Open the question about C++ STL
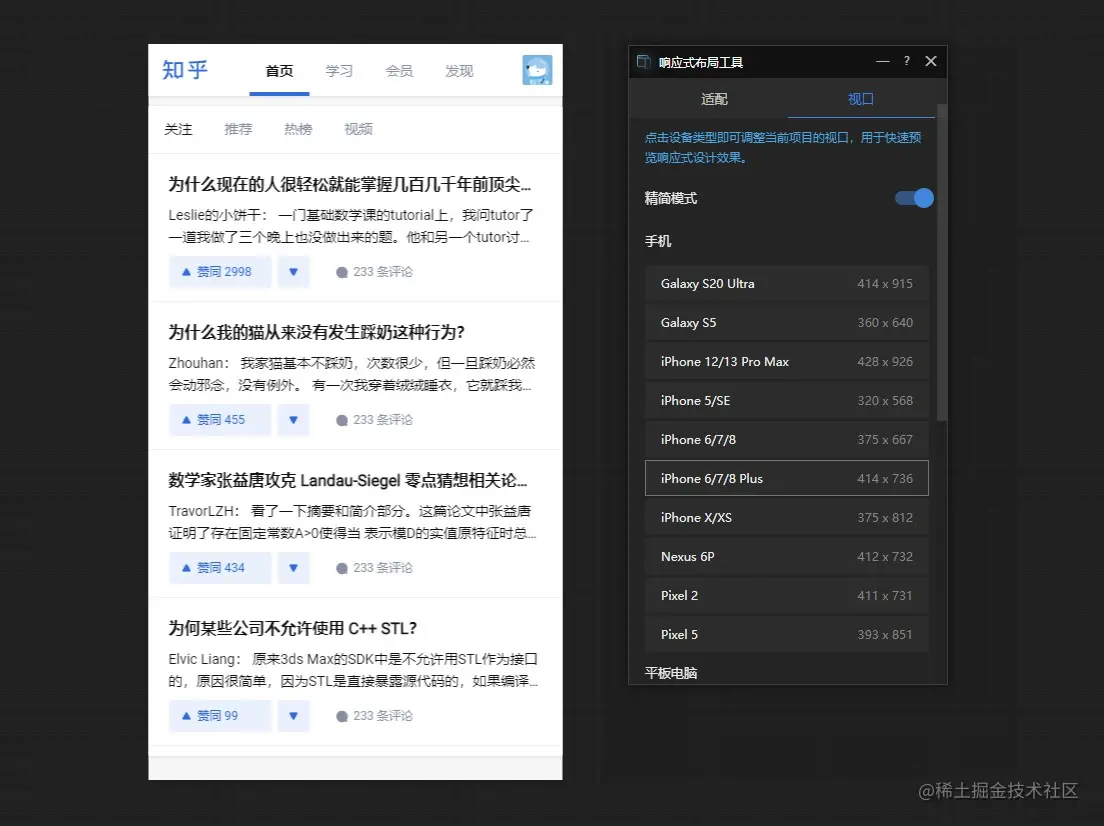The height and width of the screenshot is (826, 1104). pyautogui.click(x=292, y=628)
